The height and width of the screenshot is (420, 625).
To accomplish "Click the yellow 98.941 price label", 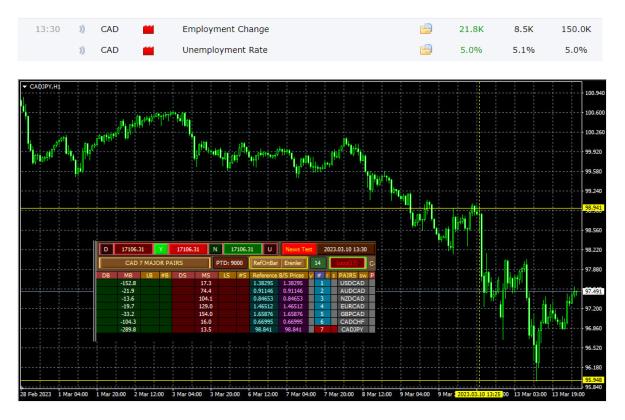I will point(593,208).
